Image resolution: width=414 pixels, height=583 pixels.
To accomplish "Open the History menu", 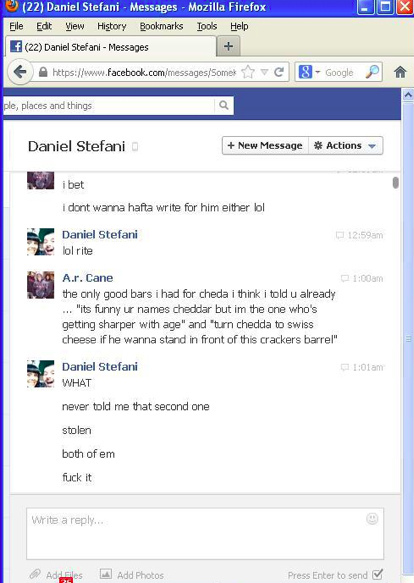I will (112, 26).
